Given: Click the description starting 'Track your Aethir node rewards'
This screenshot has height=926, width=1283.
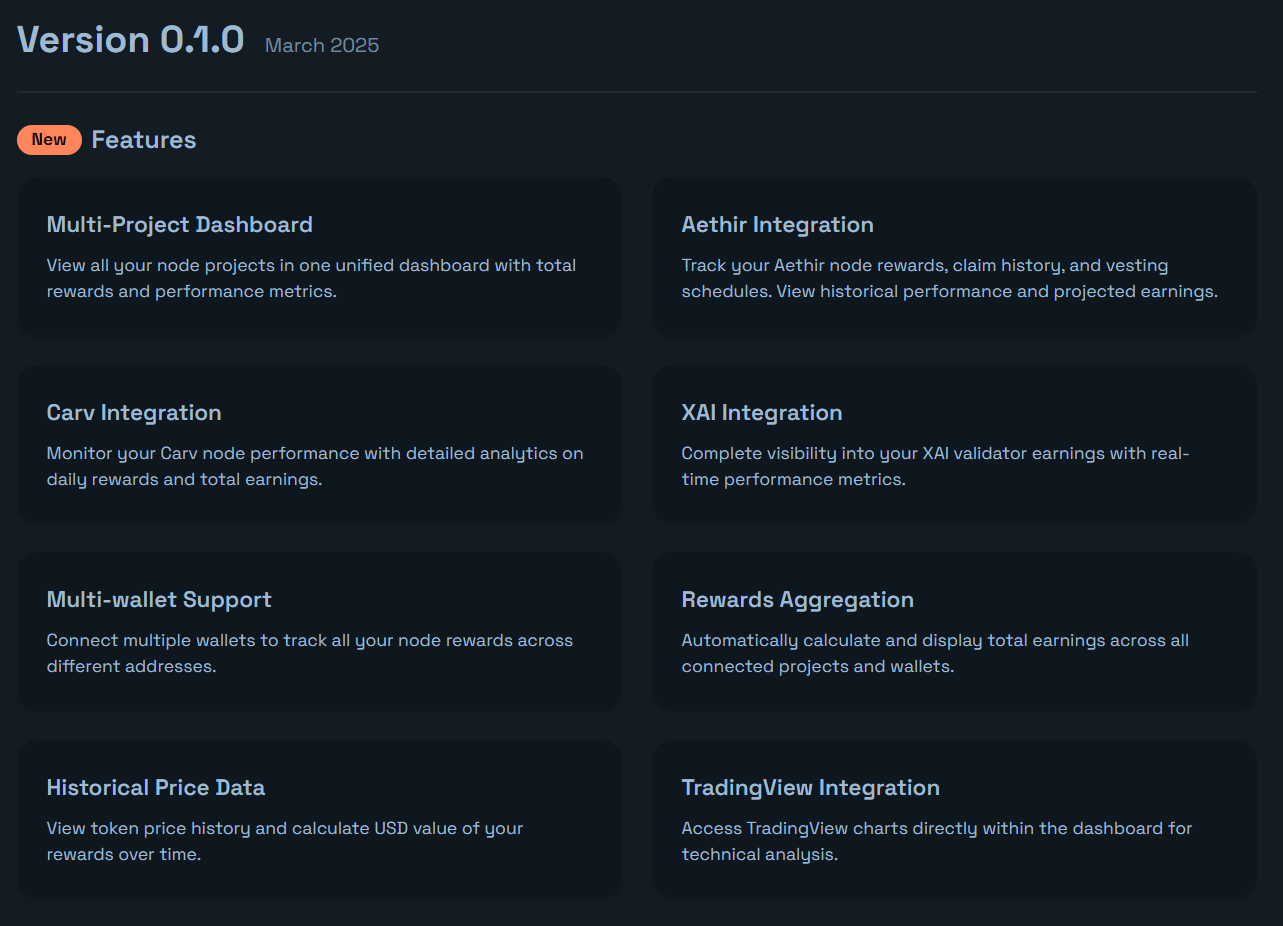Looking at the screenshot, I should click(950, 279).
